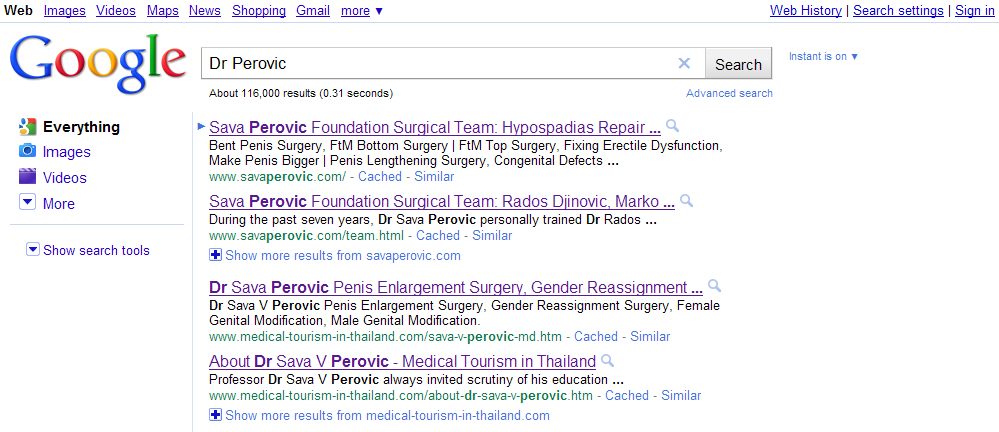Click preview magnifier beside Rados Djinovic result
Image resolution: width=999 pixels, height=432 pixels.
[687, 202]
